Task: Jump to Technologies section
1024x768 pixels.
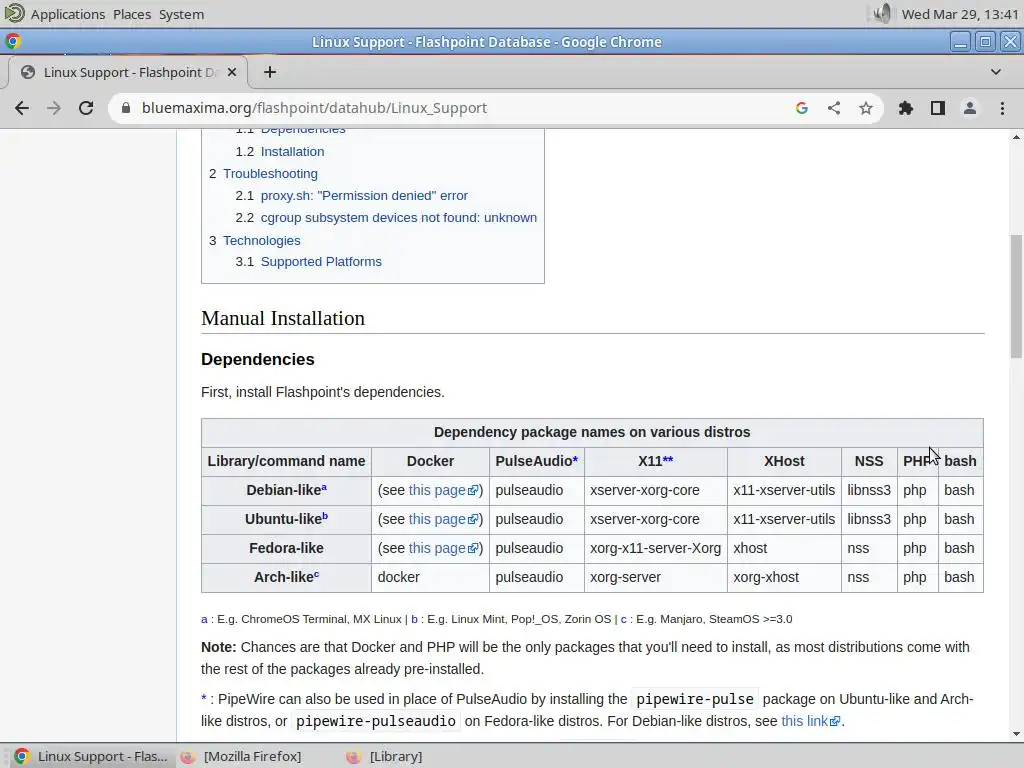Action: tap(261, 240)
